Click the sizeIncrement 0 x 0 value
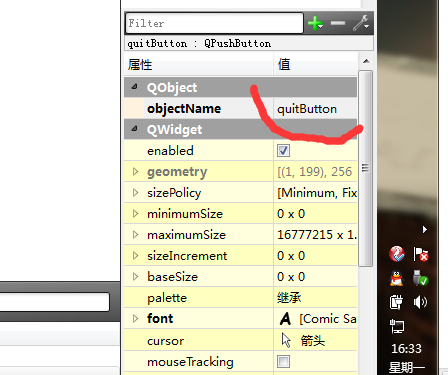448x375 pixels. pos(291,256)
